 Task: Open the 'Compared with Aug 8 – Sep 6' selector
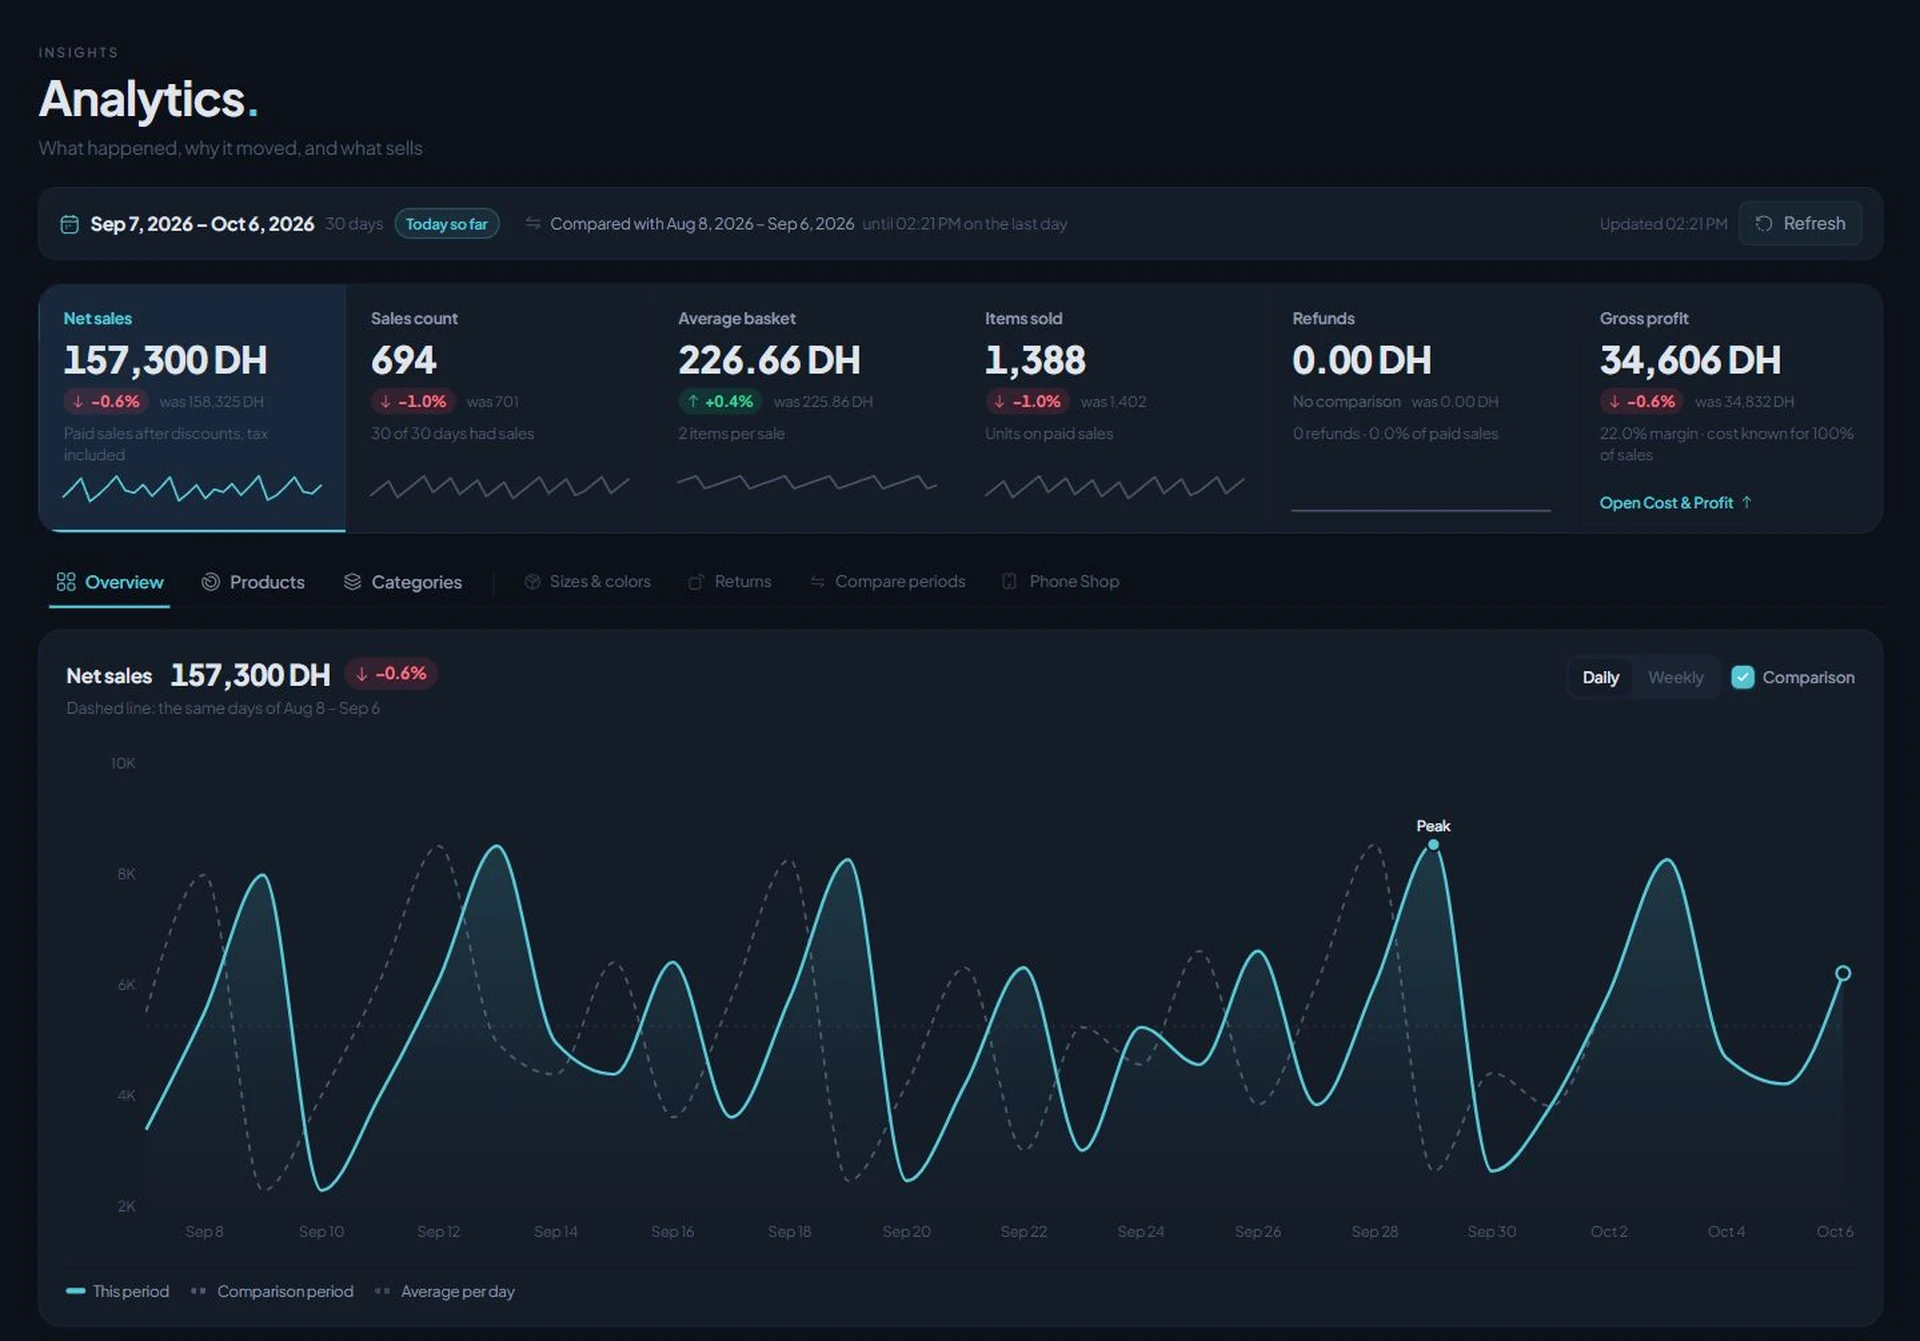(x=702, y=224)
